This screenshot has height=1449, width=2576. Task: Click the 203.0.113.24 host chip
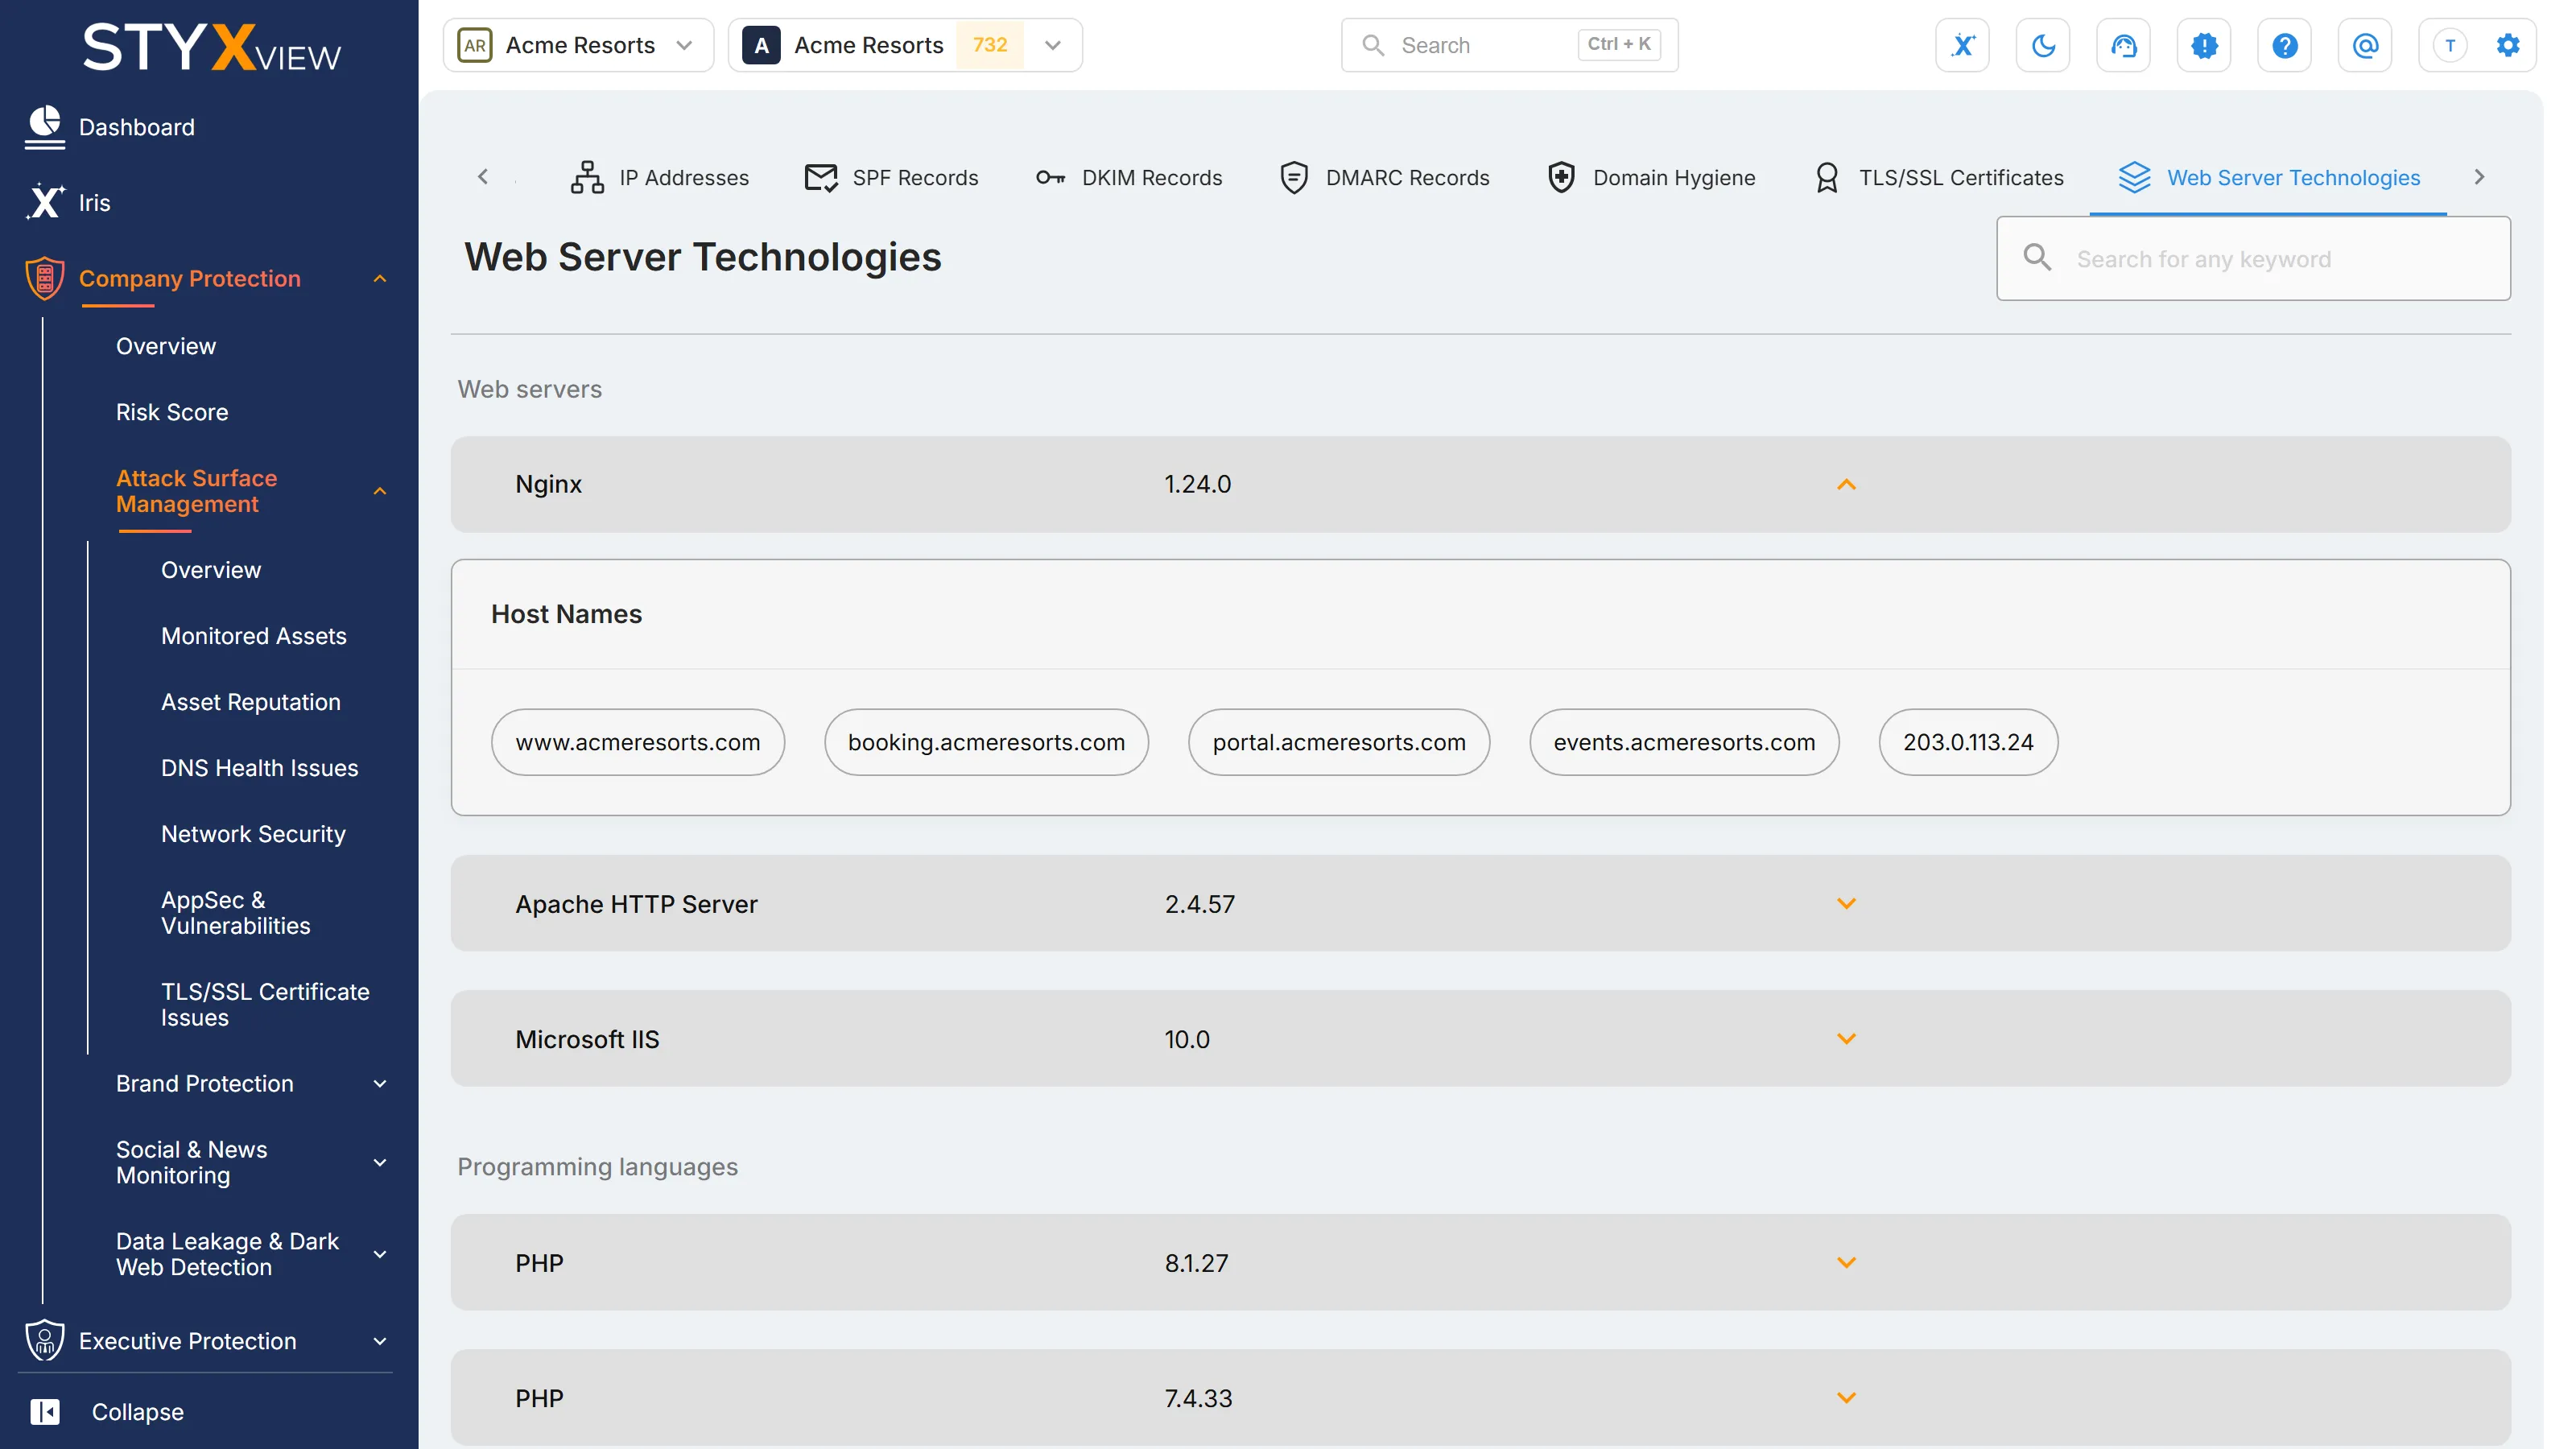coord(1967,742)
